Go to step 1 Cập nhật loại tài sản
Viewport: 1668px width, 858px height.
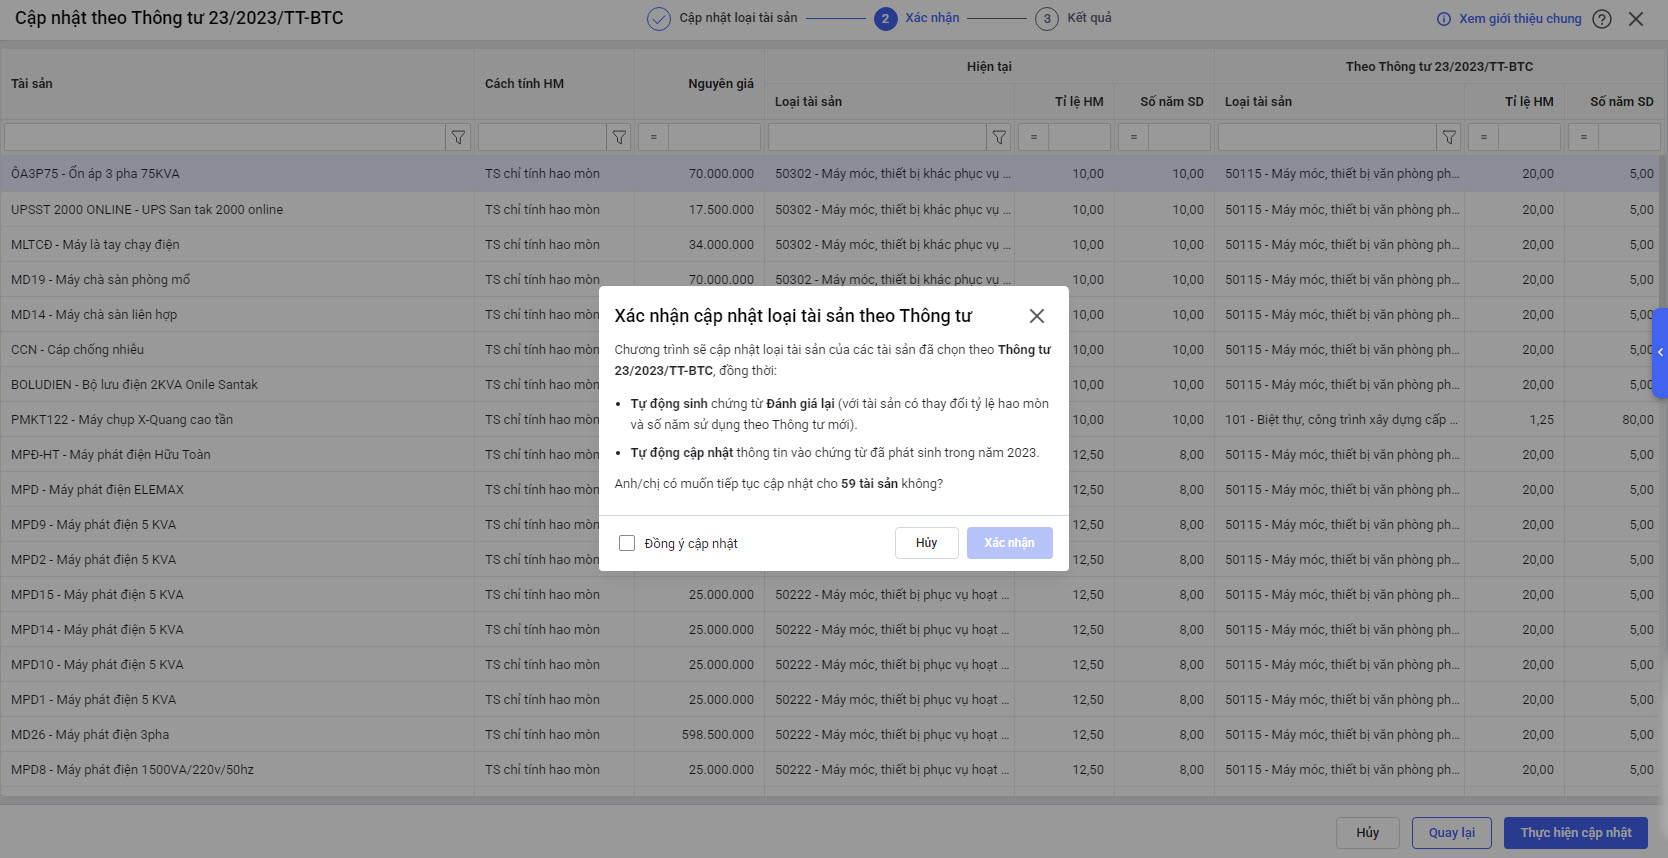click(659, 19)
